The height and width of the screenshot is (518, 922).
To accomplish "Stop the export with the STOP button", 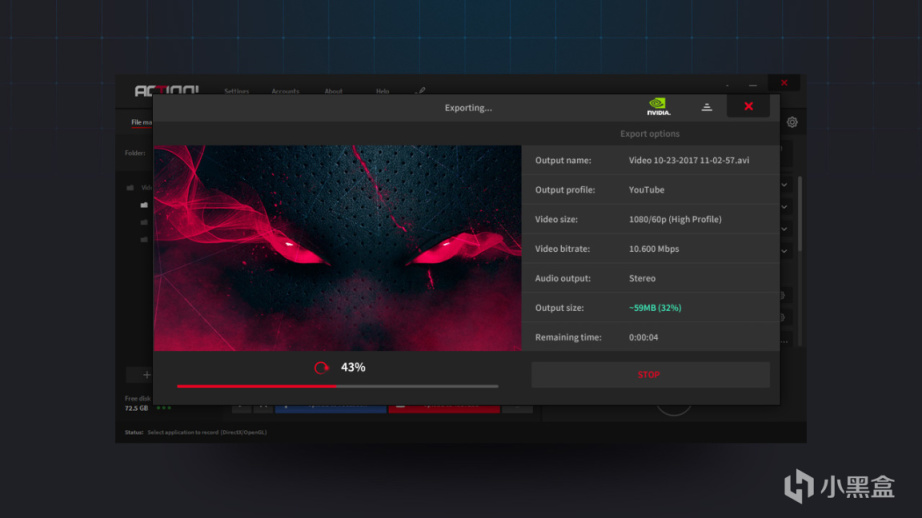I will [650, 375].
